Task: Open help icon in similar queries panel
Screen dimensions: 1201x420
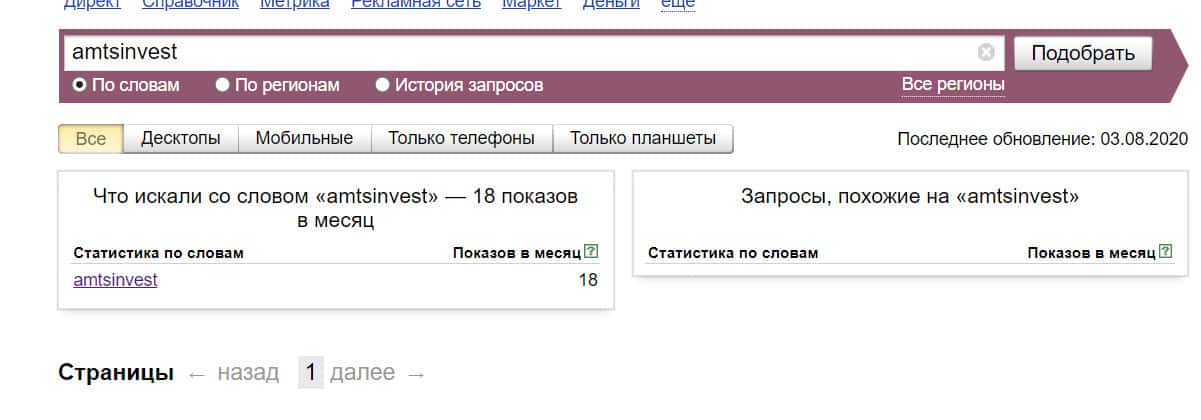Action: [1165, 252]
